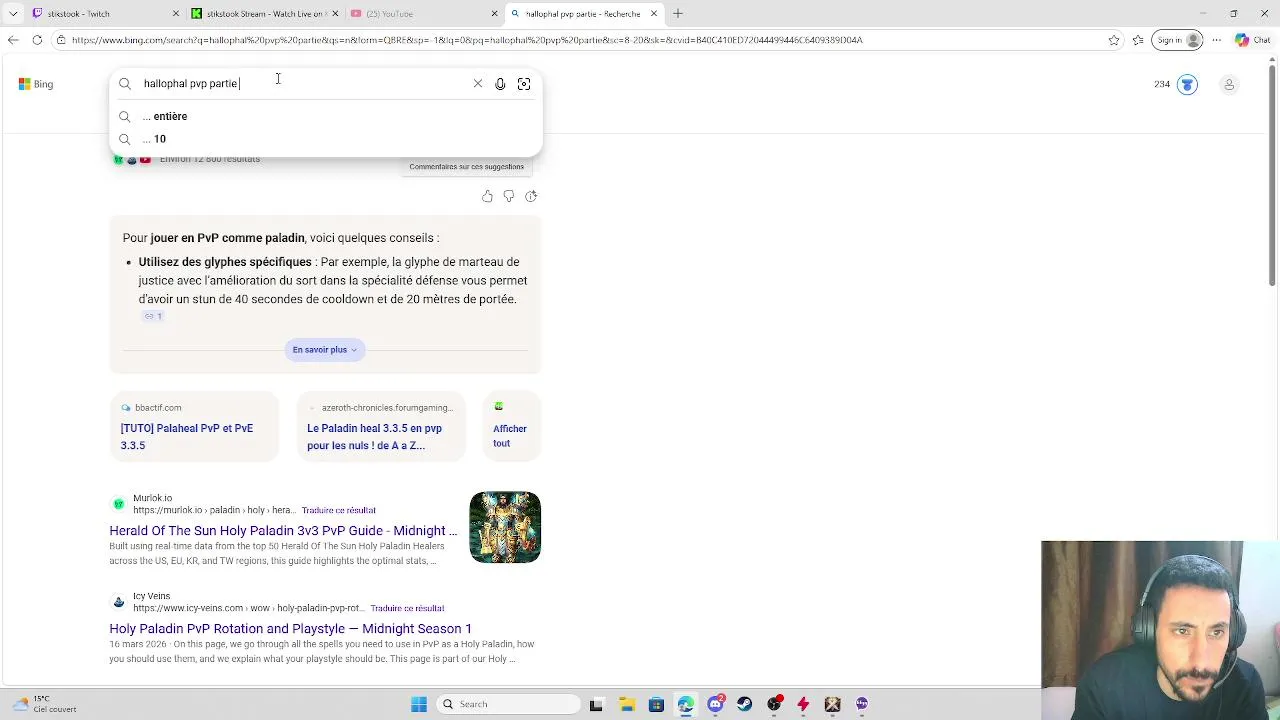
Task: Switch to stikstook Stream Kick tab
Action: [264, 14]
